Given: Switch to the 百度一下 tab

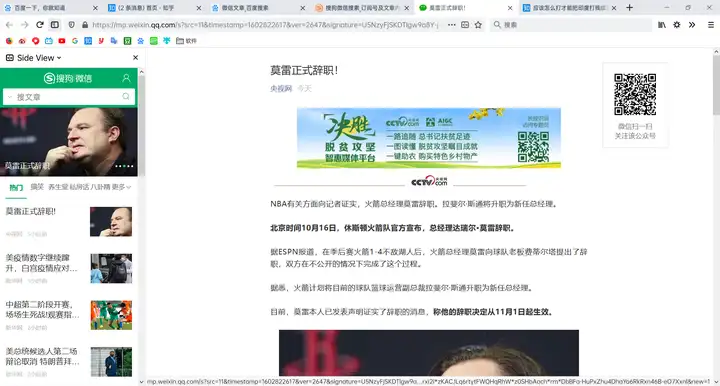Looking at the screenshot, I should point(48,8).
